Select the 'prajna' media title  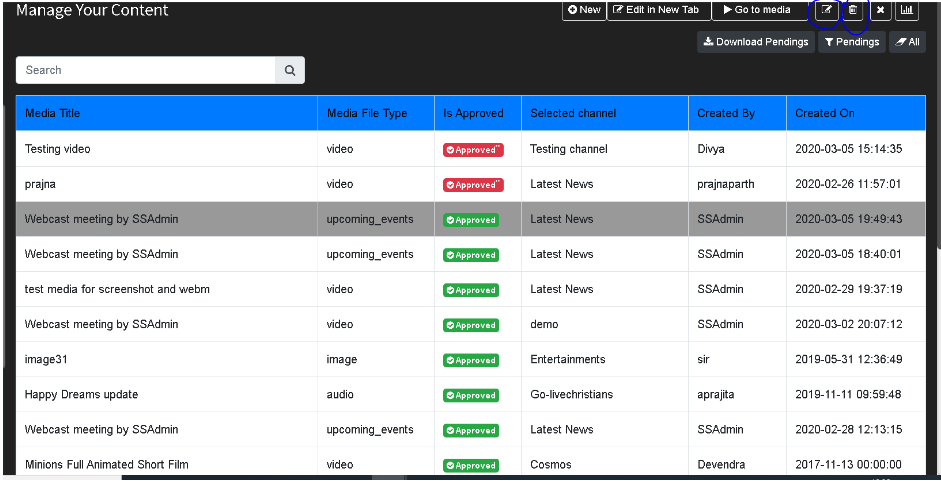[40, 184]
